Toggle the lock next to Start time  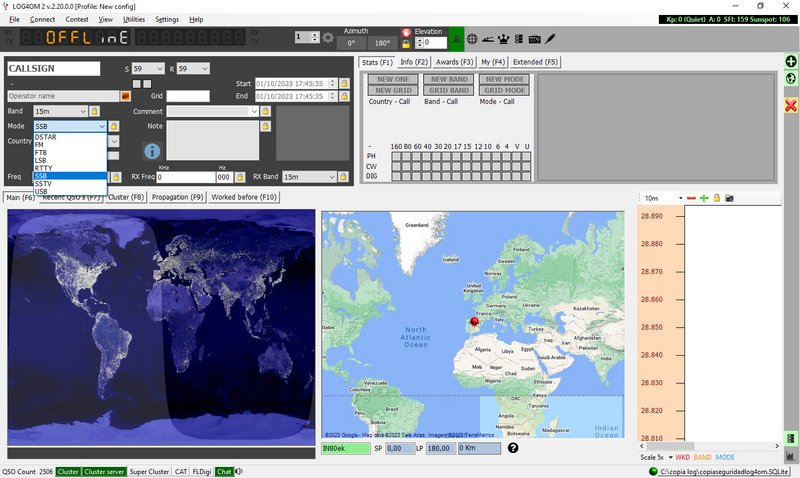(344, 83)
